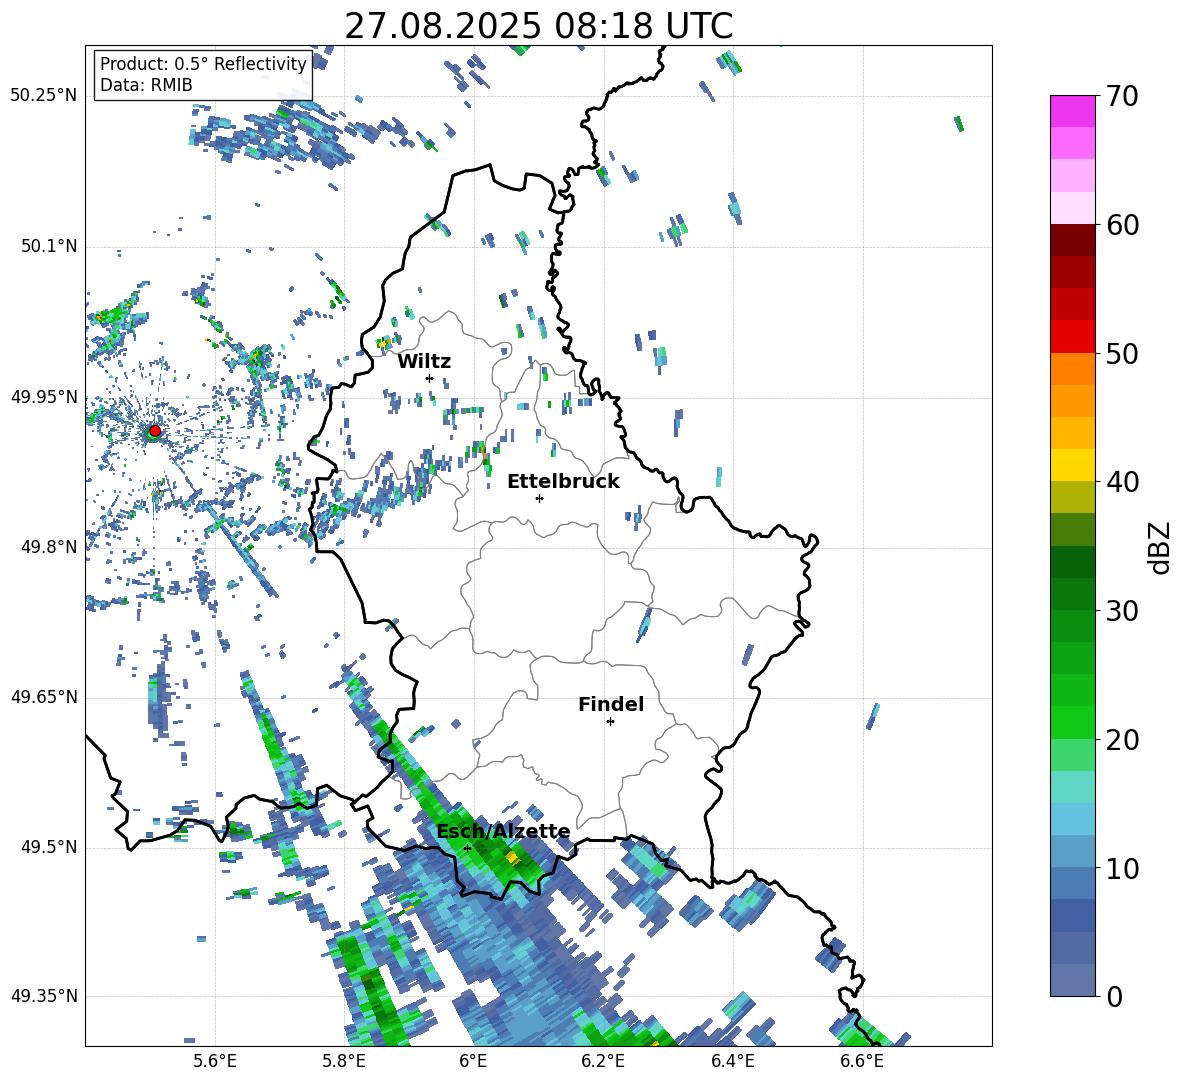Screen dimensions: 1184x1081
Task: Click the Findel city label
Action: point(611,704)
